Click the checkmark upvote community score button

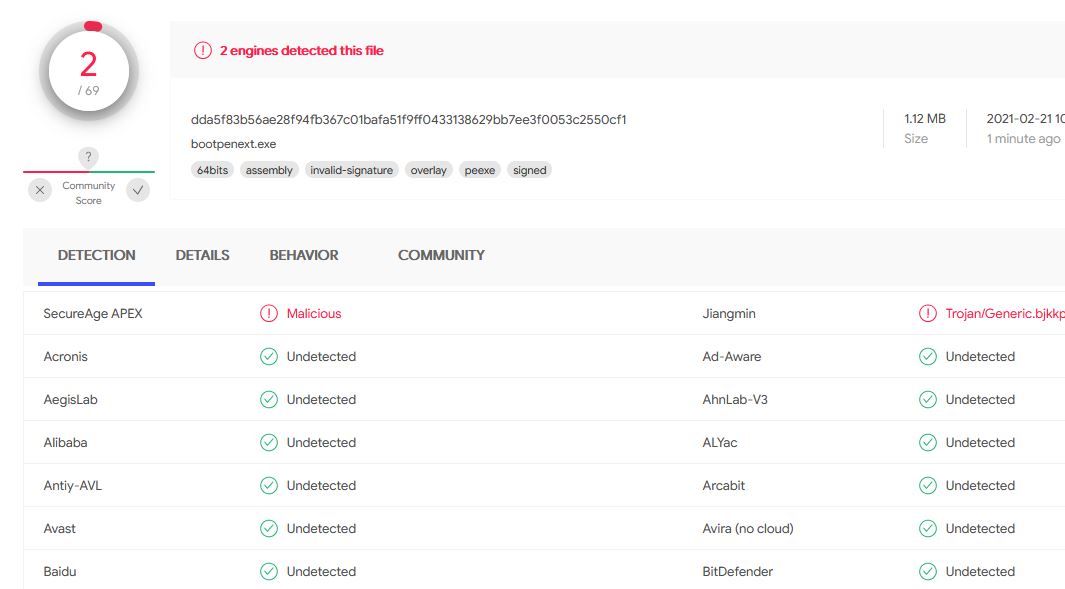(x=138, y=190)
